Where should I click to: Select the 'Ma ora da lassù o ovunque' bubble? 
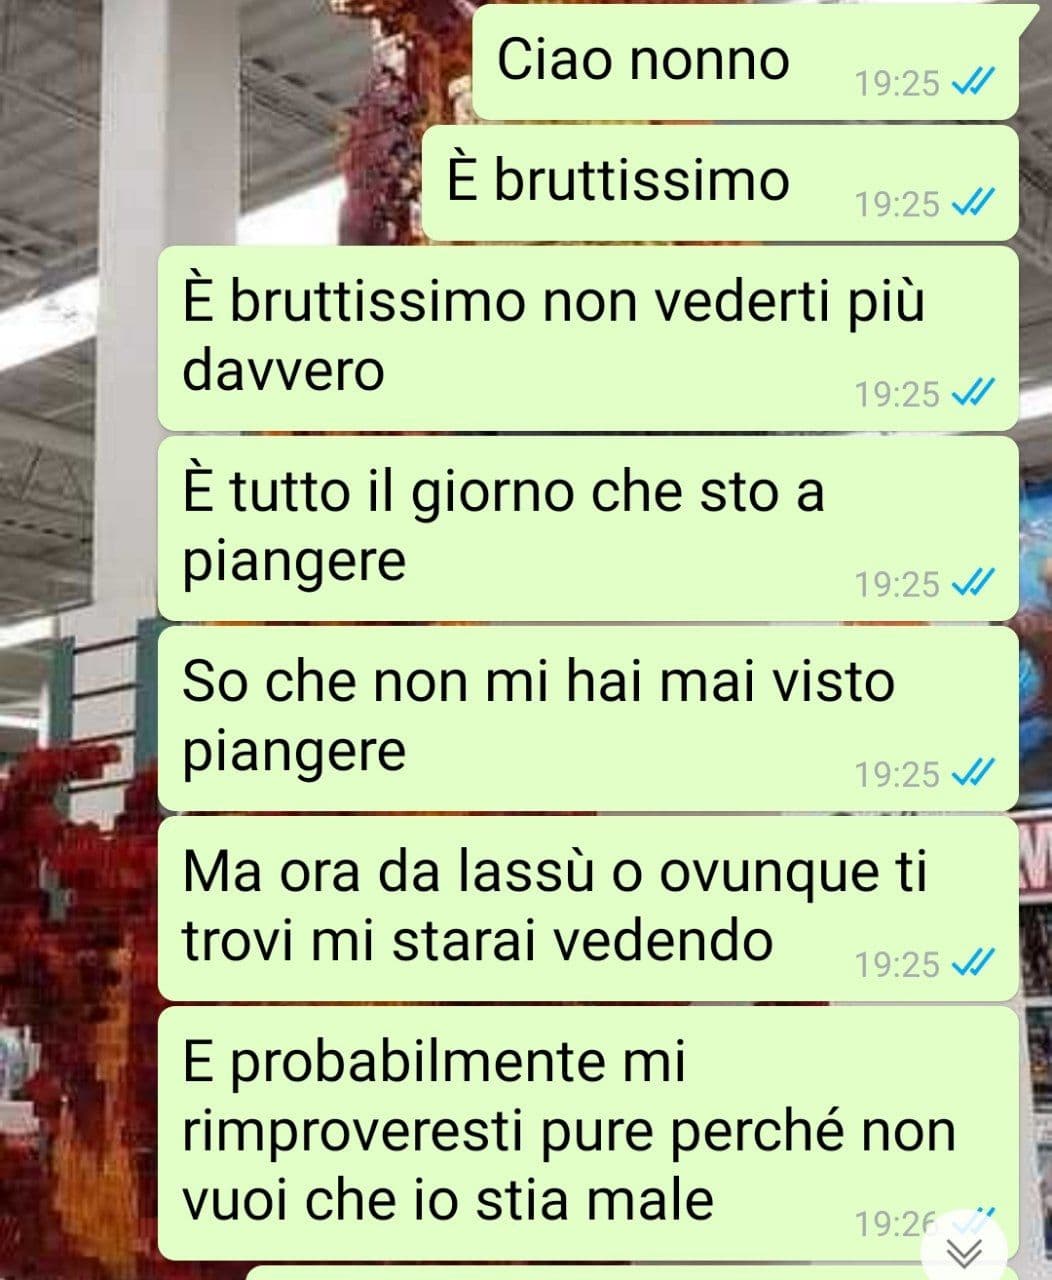[588, 908]
